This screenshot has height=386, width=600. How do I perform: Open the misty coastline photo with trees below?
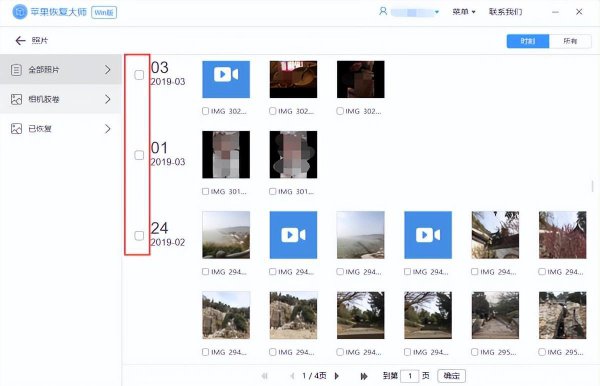[x=226, y=235]
